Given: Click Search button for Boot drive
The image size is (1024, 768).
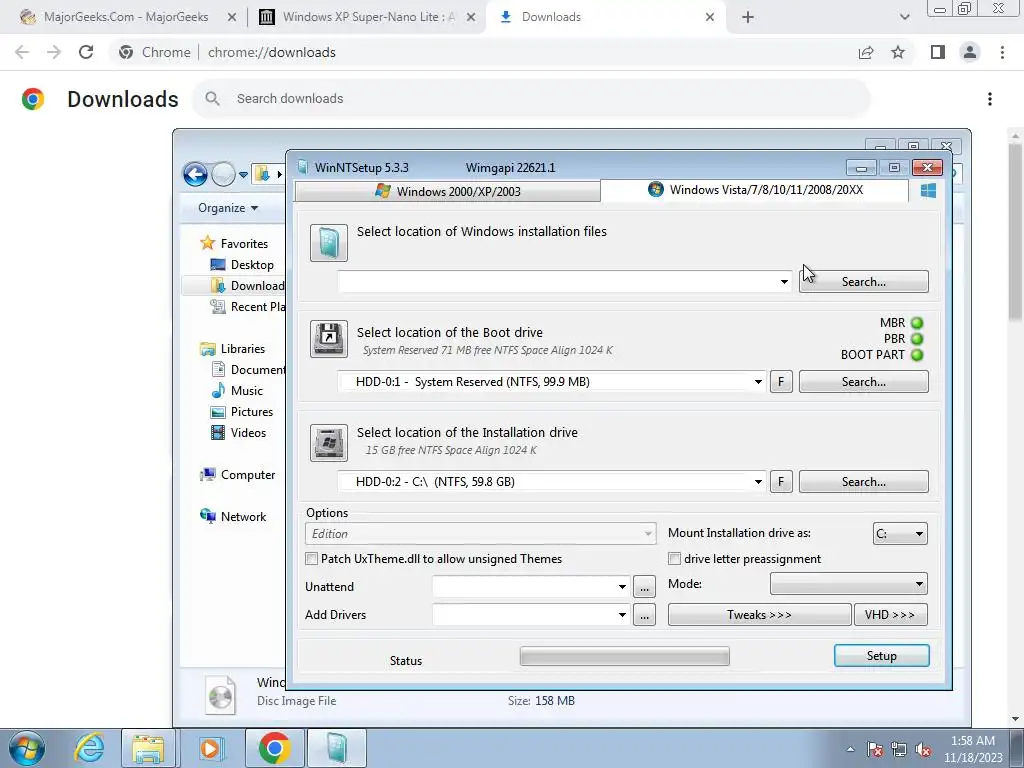Looking at the screenshot, I should pos(863,382).
